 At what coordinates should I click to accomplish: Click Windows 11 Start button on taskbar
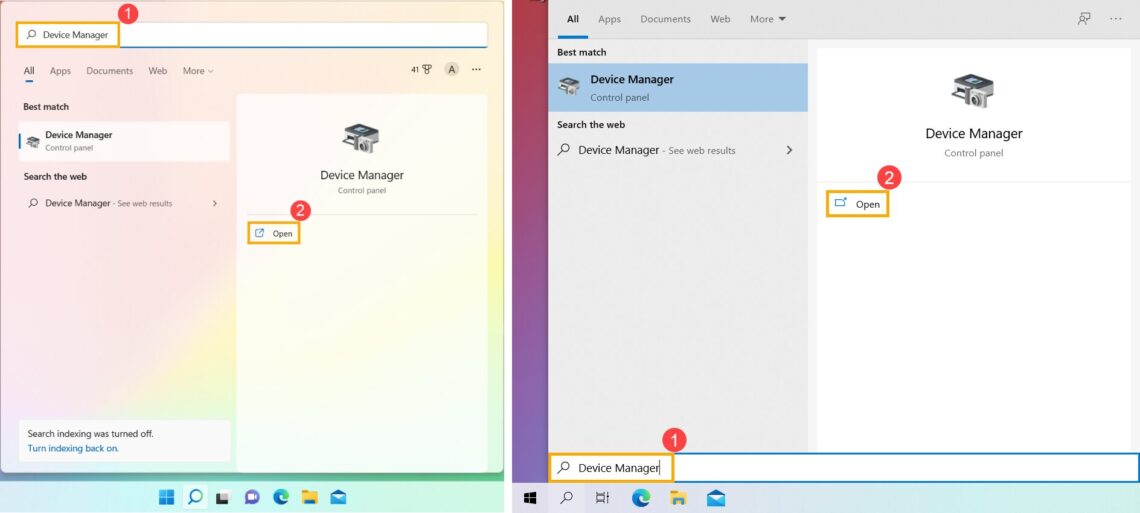166,497
